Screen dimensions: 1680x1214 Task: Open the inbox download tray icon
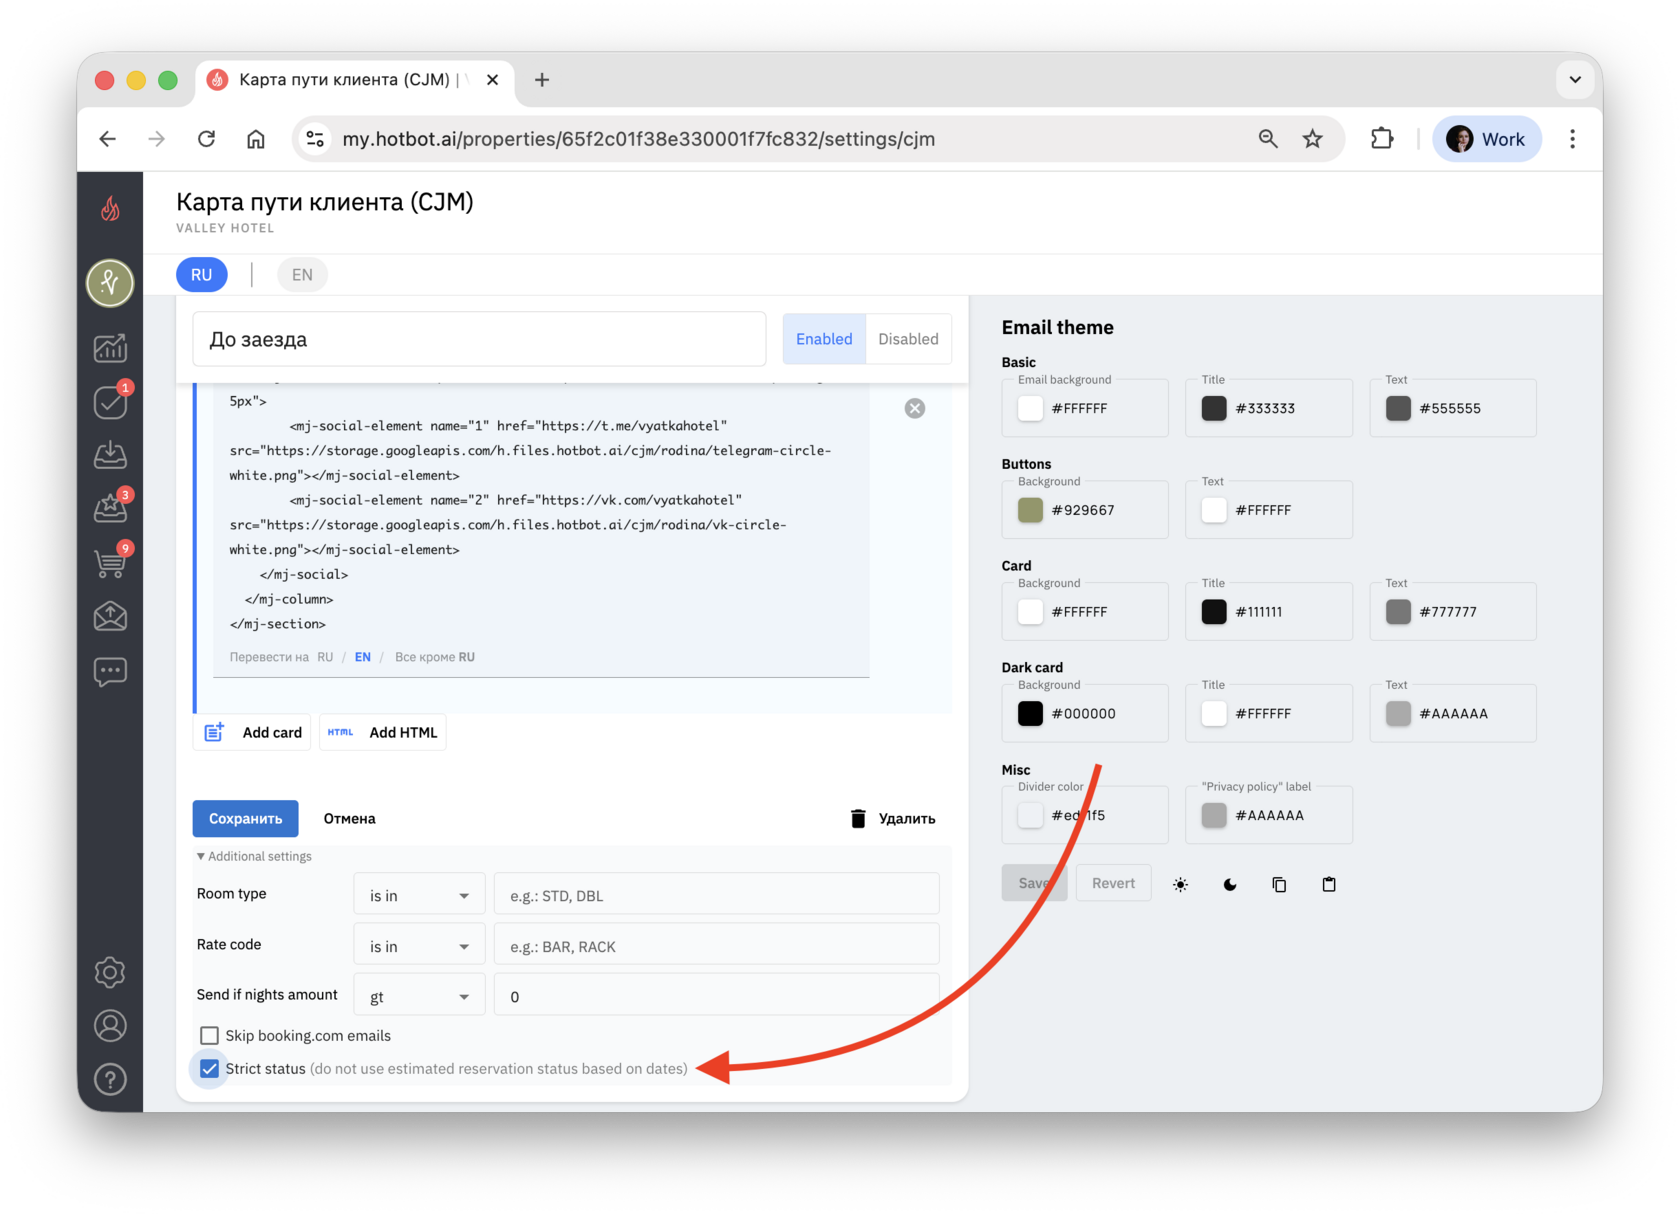click(x=110, y=455)
